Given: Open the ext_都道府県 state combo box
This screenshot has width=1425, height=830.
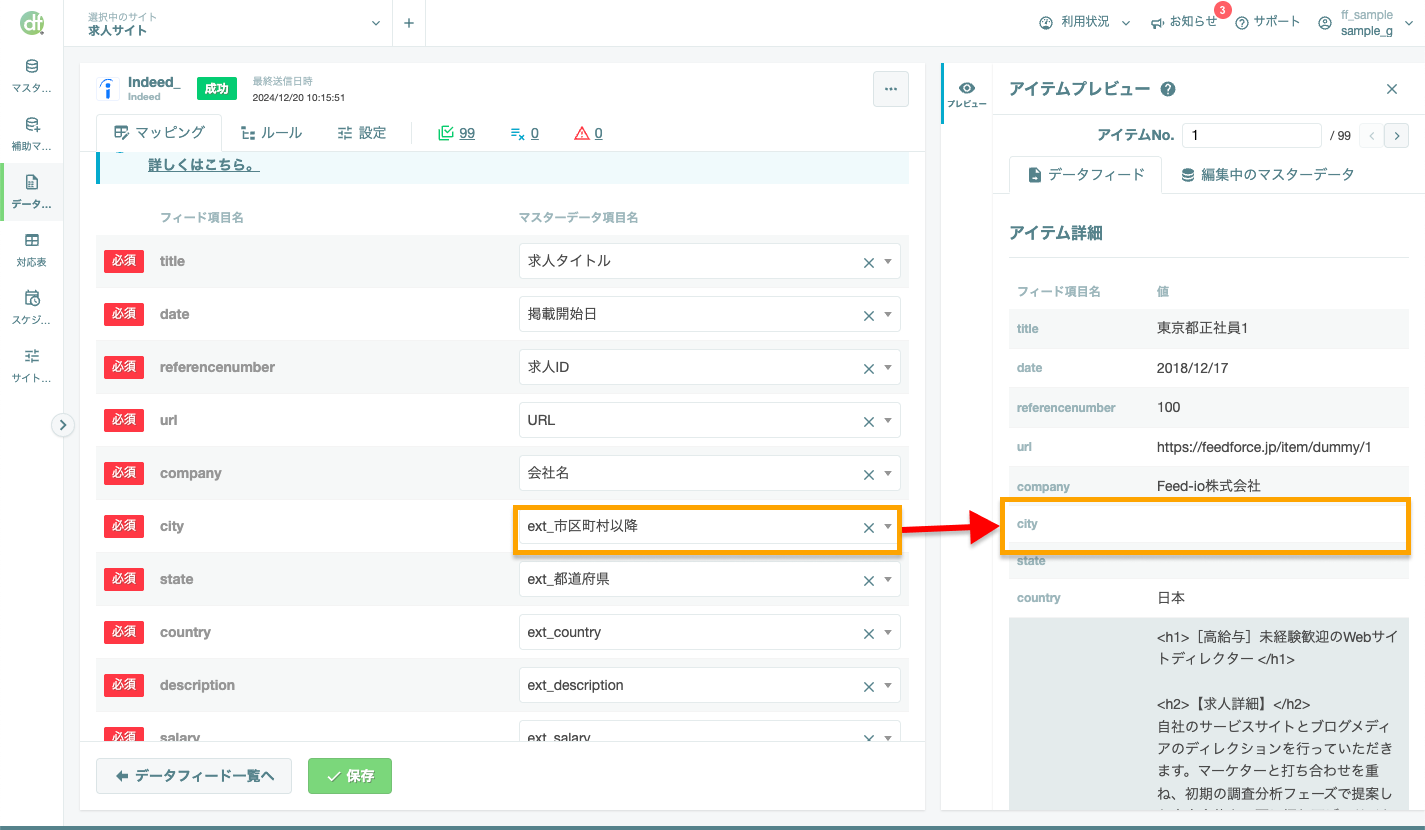Looking at the screenshot, I should tap(710, 579).
